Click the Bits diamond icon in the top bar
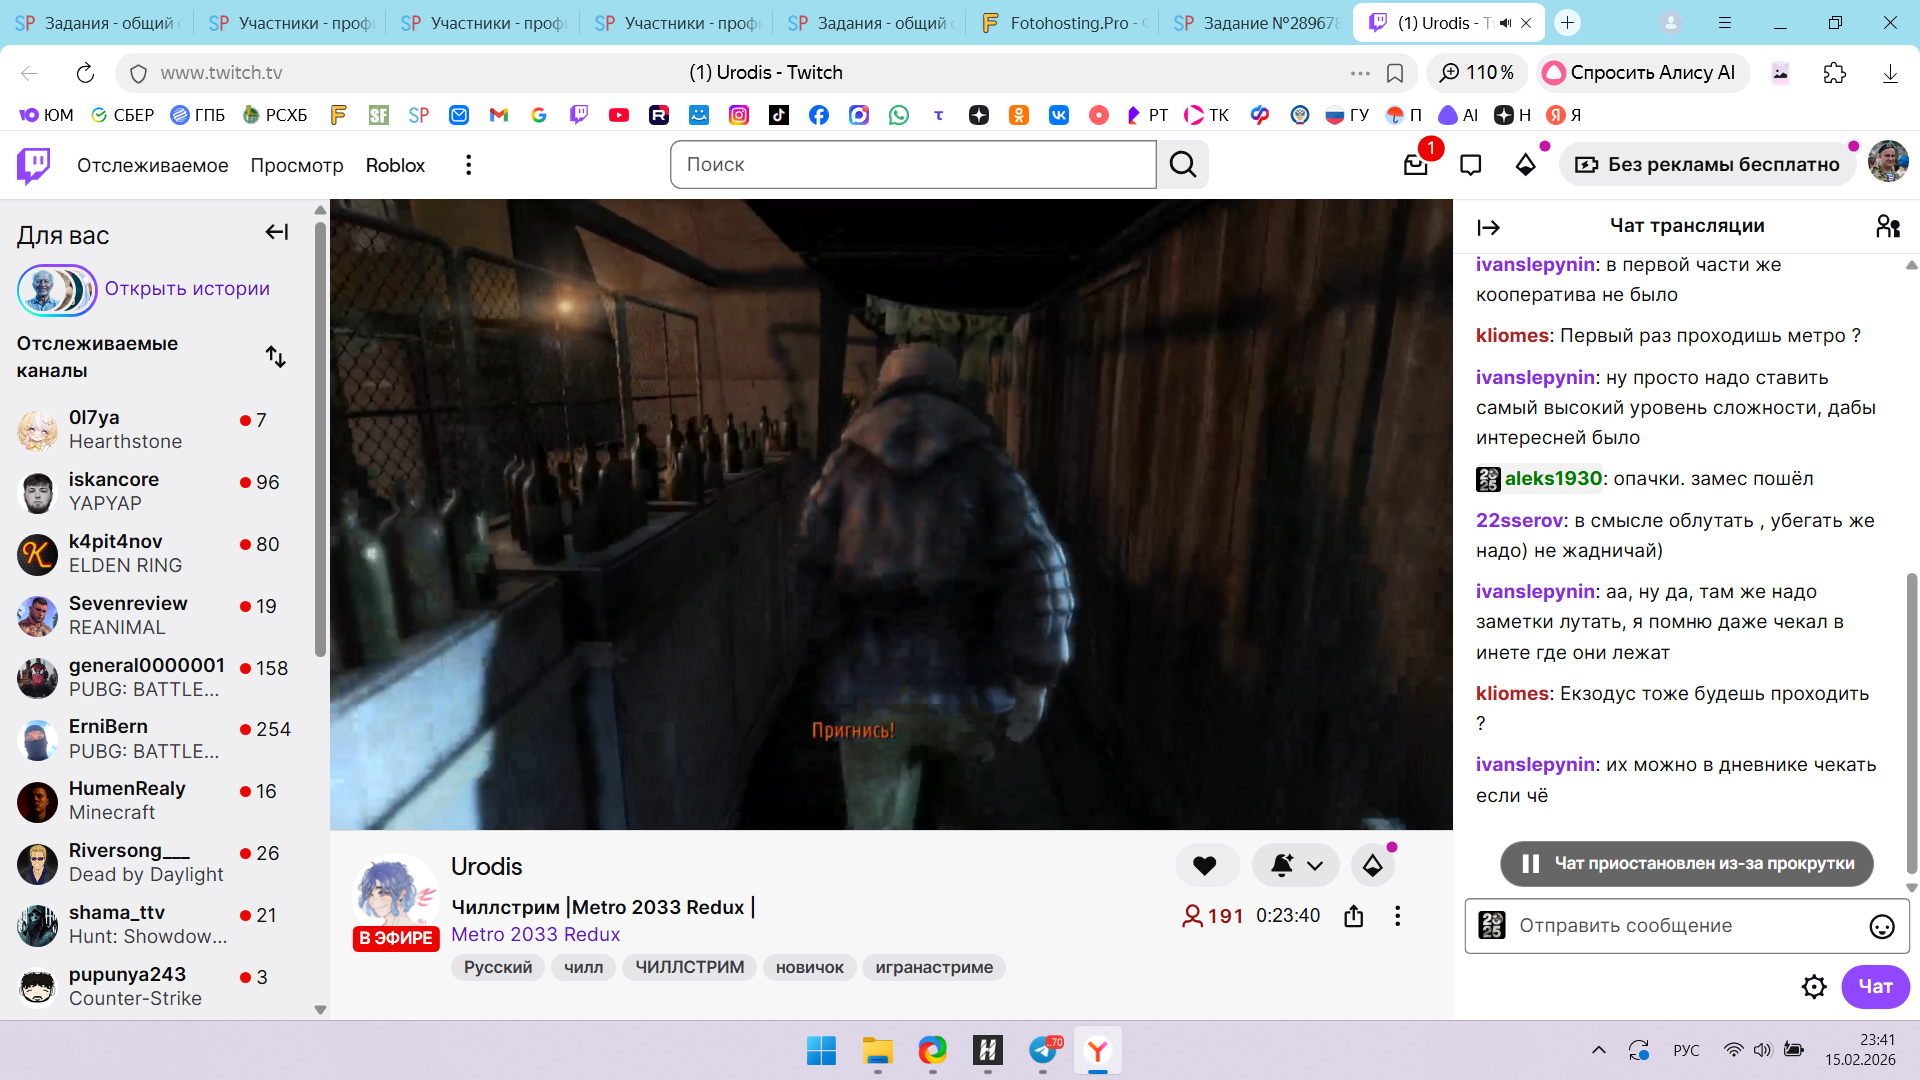1920x1080 pixels. [x=1525, y=165]
